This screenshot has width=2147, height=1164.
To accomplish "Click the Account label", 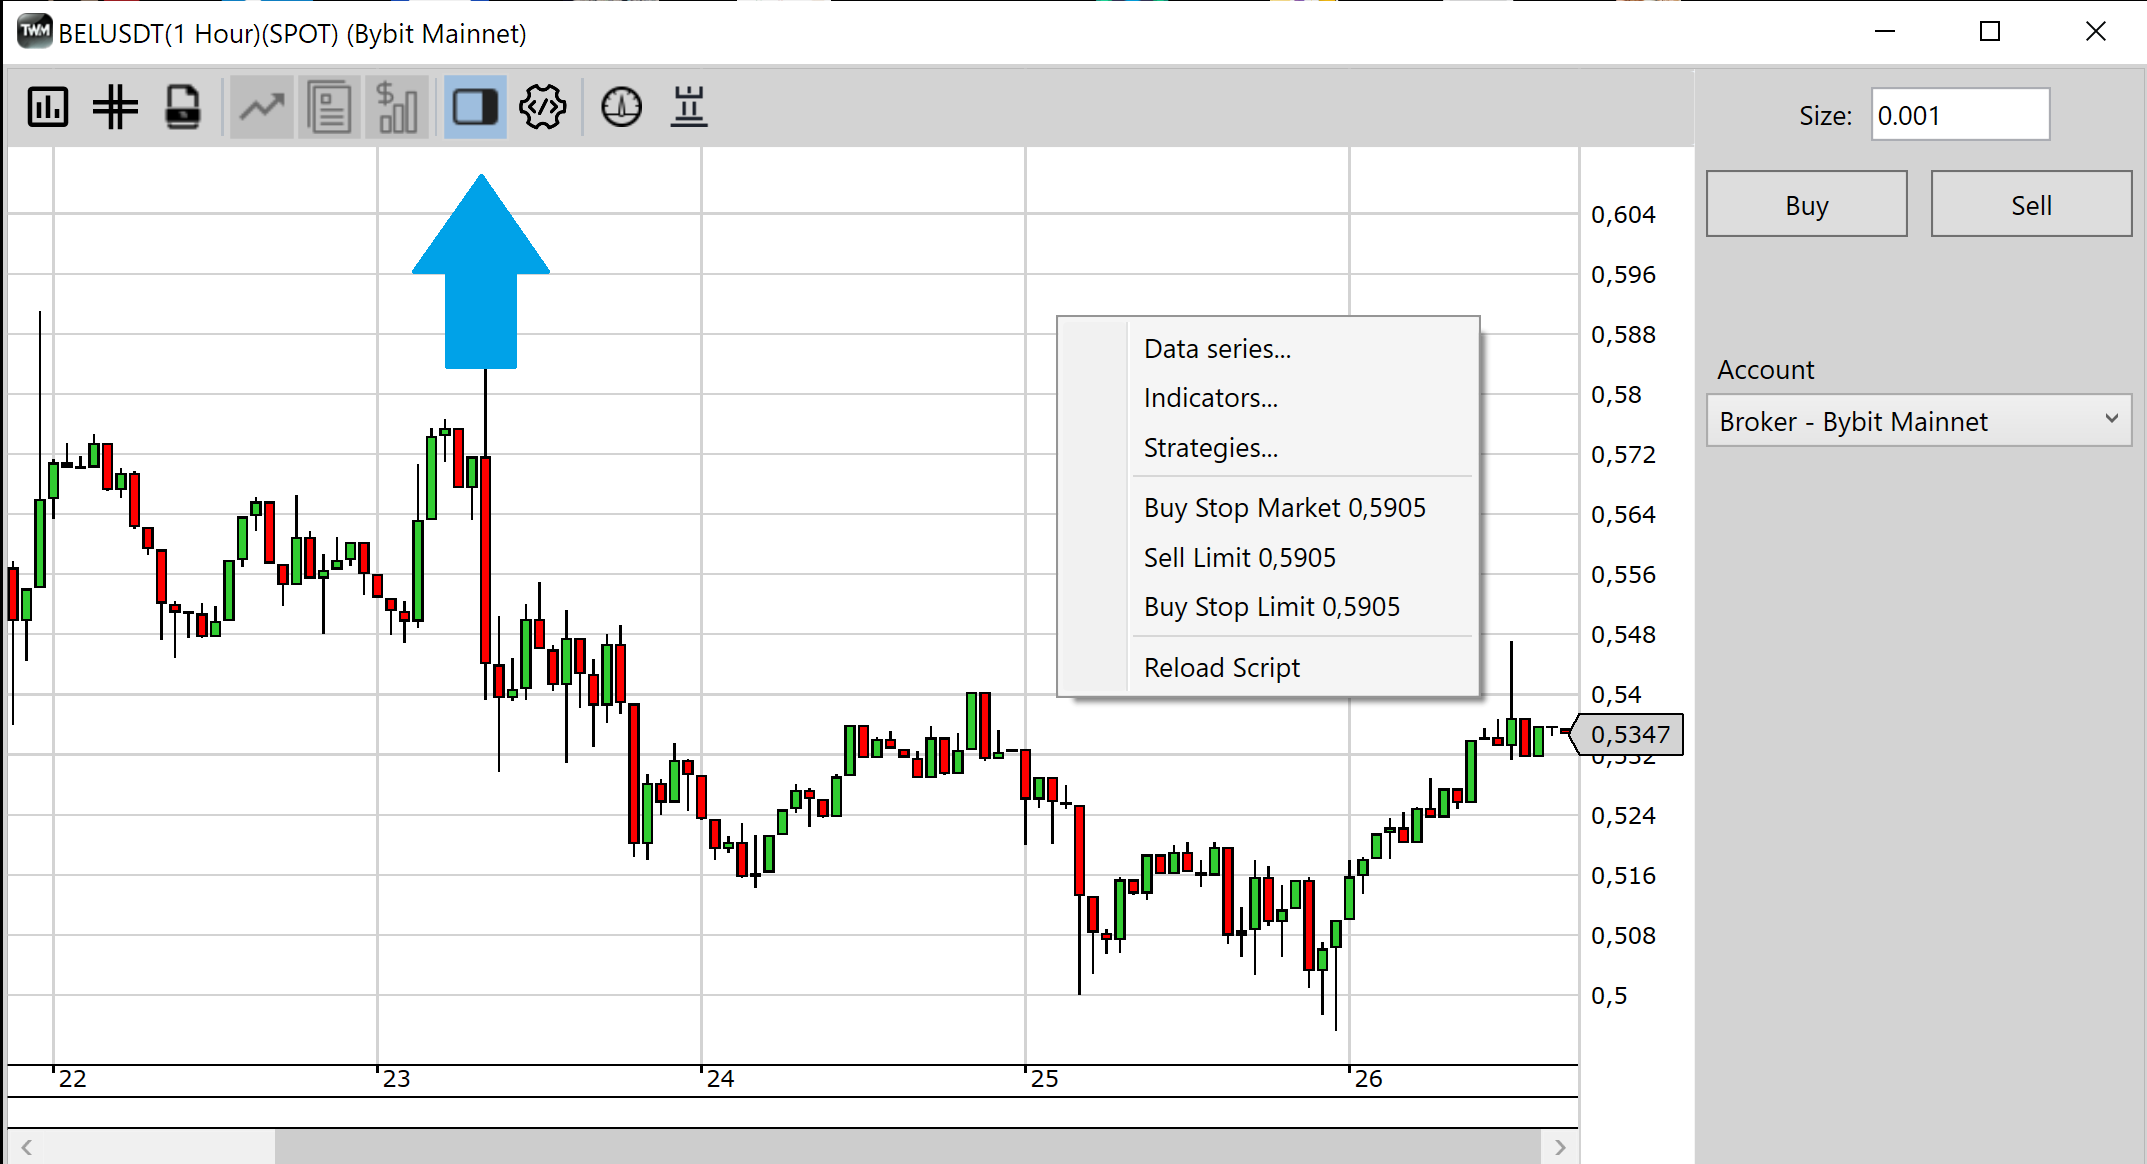I will click(1765, 370).
